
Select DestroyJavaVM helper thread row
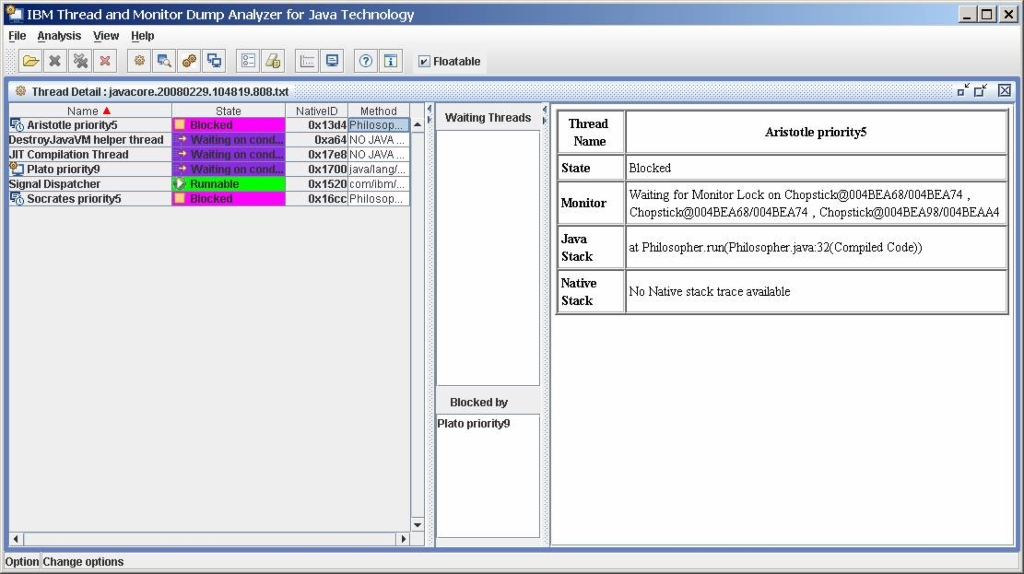click(209, 140)
